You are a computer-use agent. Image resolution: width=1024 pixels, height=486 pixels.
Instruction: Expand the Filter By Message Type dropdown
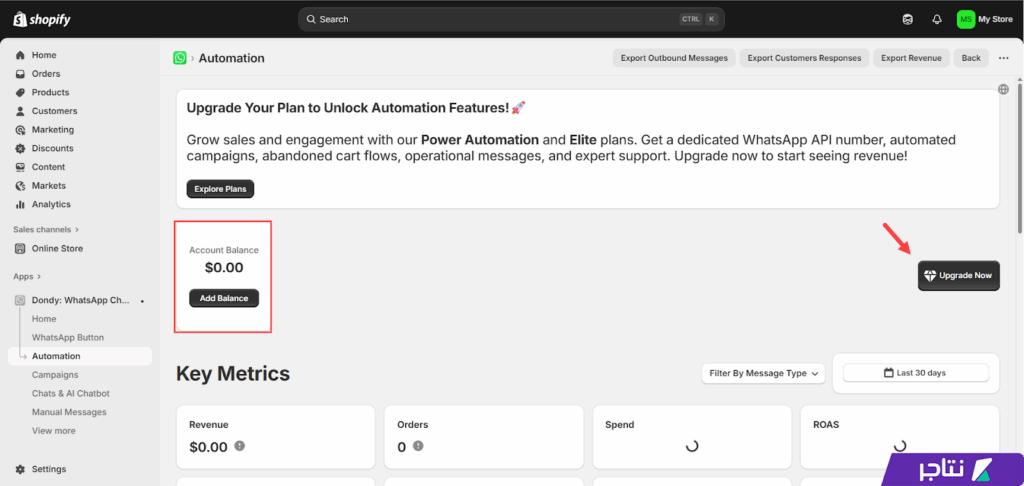pos(764,373)
